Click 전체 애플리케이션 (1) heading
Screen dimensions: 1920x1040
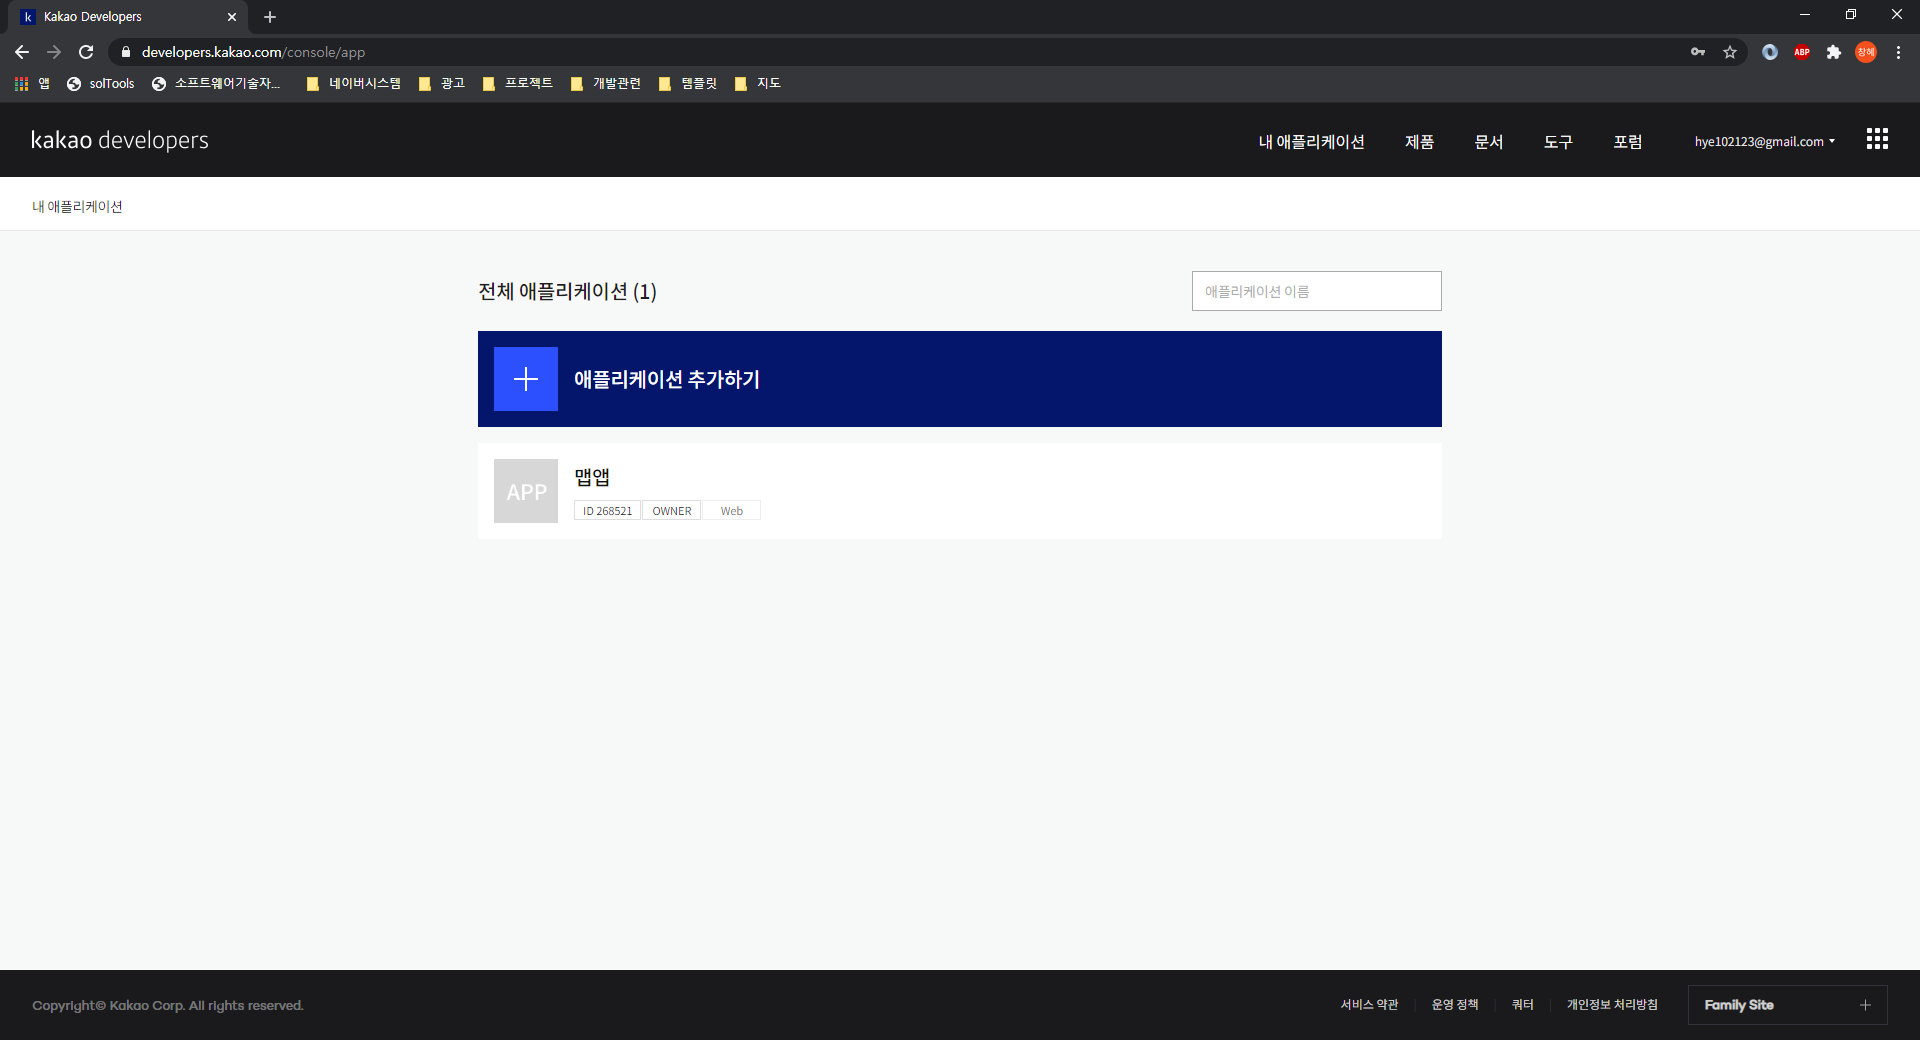567,291
